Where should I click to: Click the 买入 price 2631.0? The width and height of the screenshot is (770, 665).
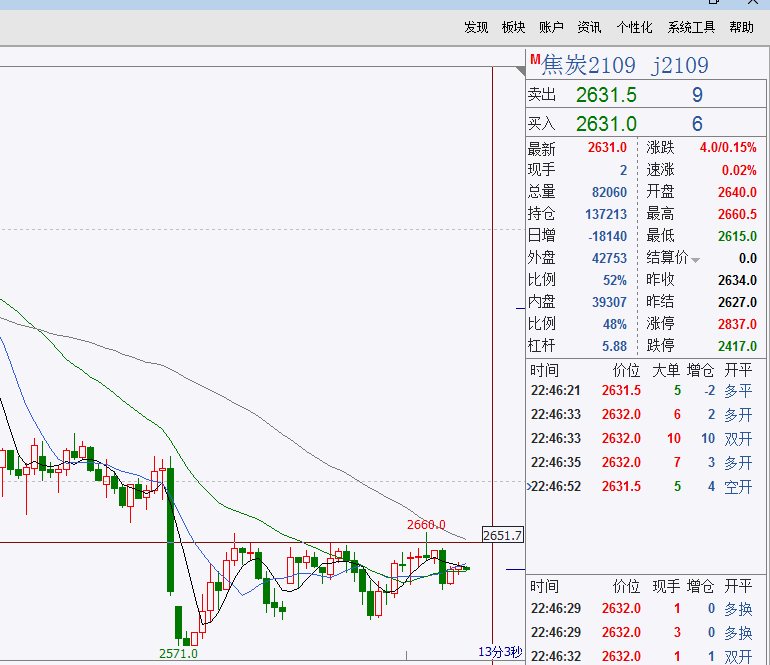tap(606, 124)
